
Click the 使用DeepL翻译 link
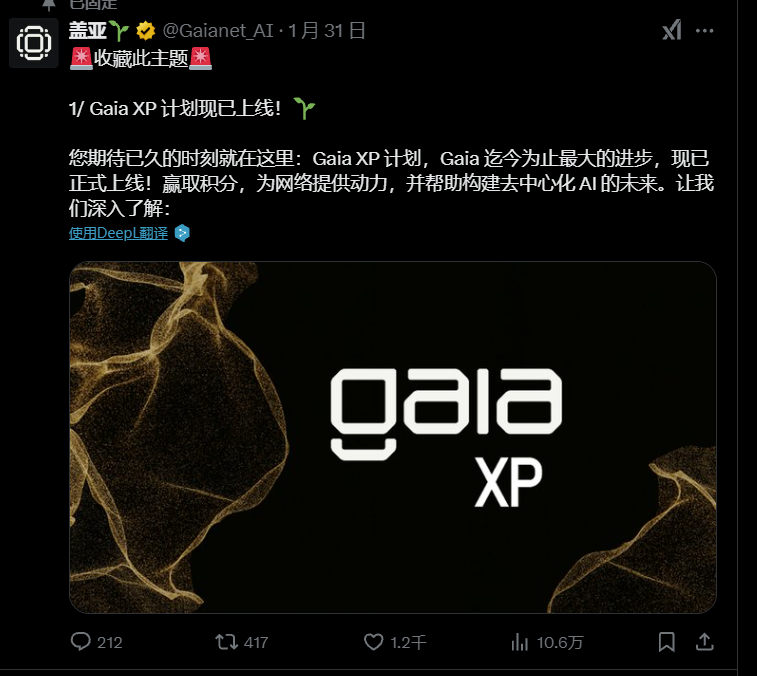(118, 233)
